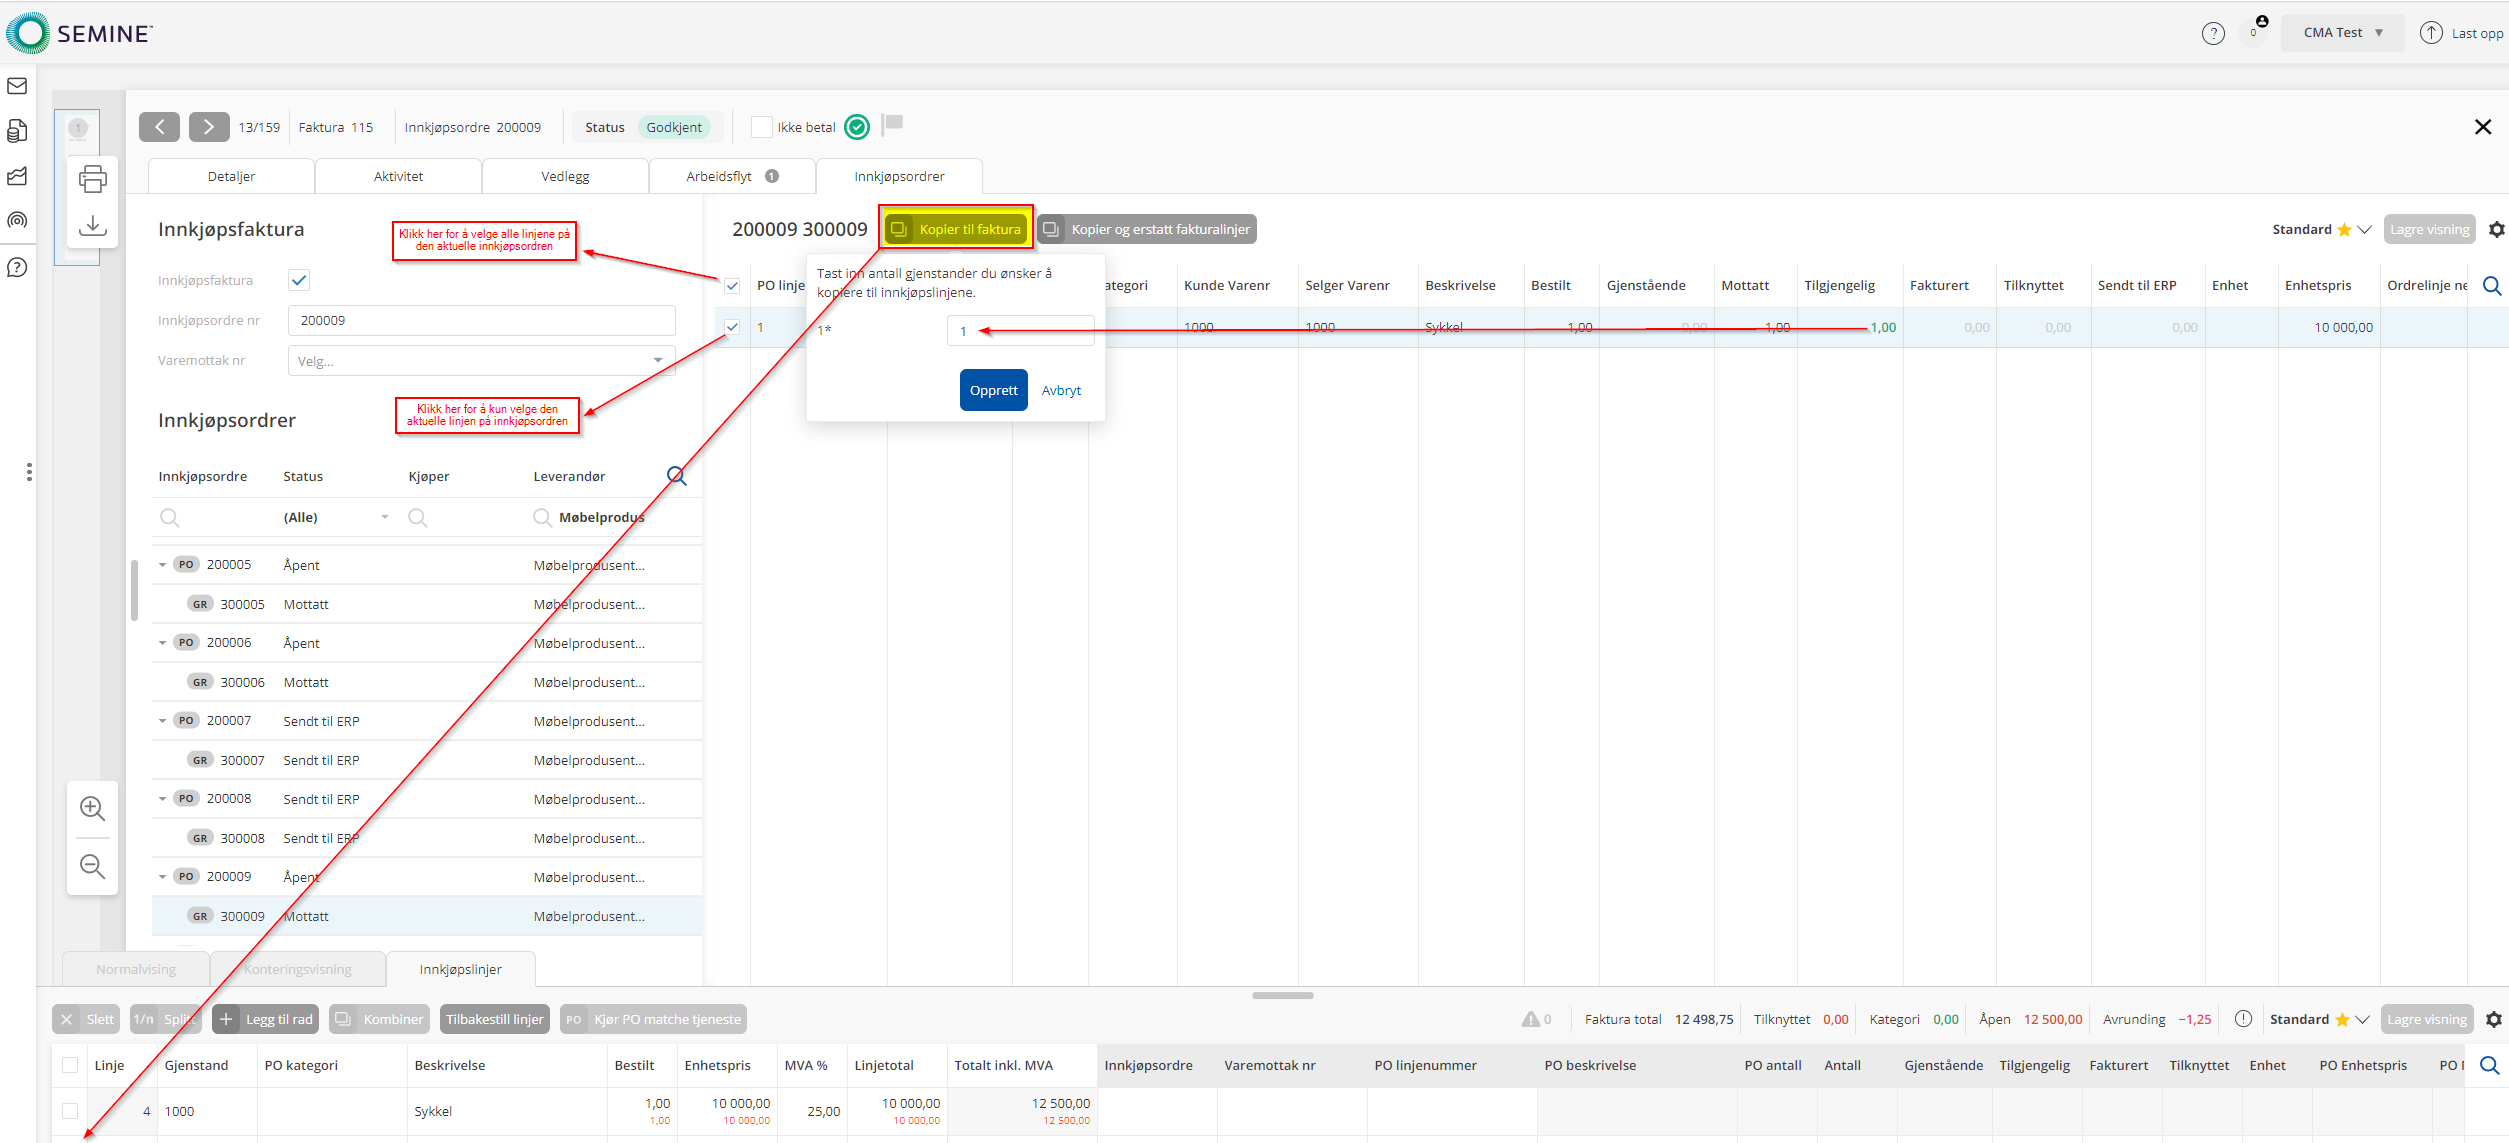Click the download icon below the printer
The image size is (2509, 1143).
point(92,225)
